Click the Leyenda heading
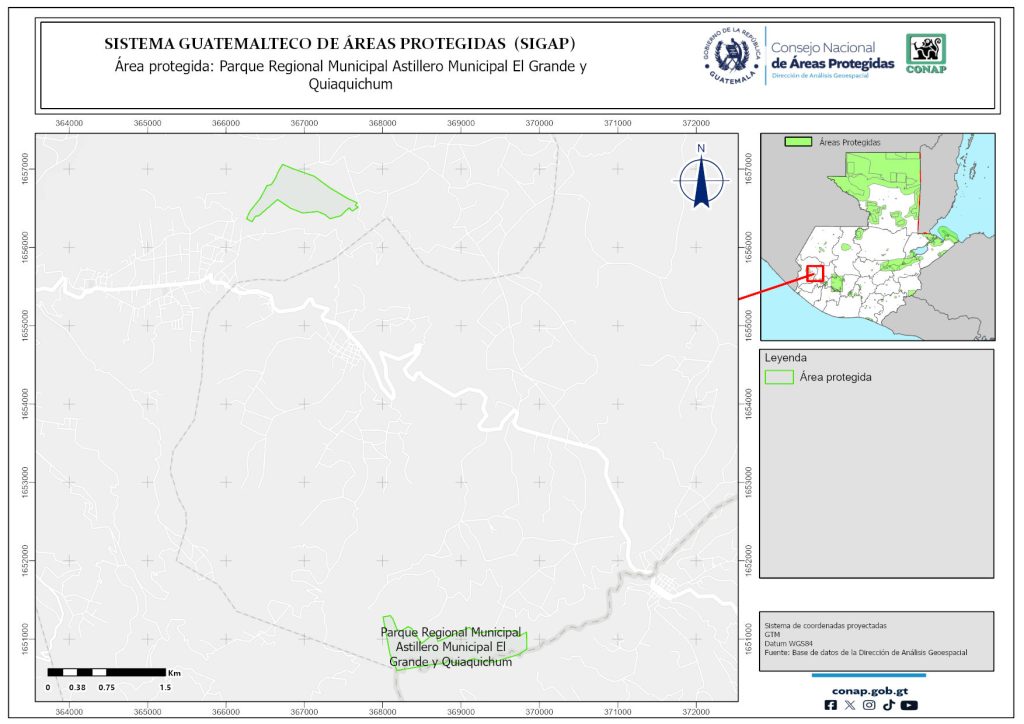The image size is (1024, 724). (785, 357)
